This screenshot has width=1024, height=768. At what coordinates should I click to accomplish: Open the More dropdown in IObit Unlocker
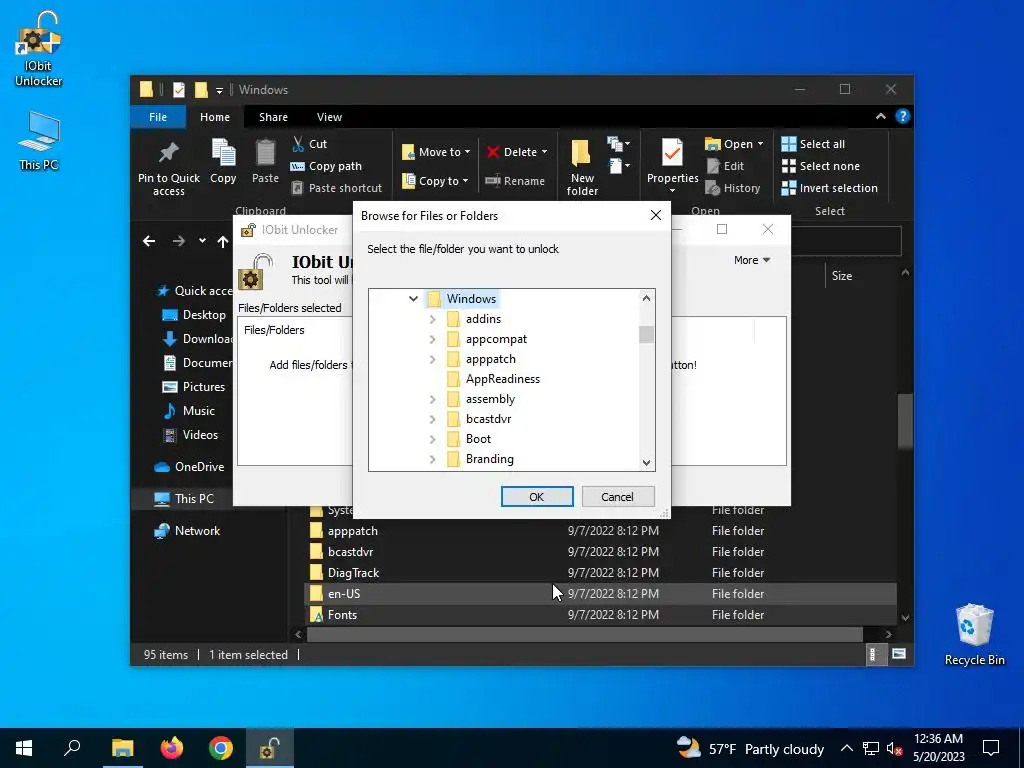pos(752,260)
